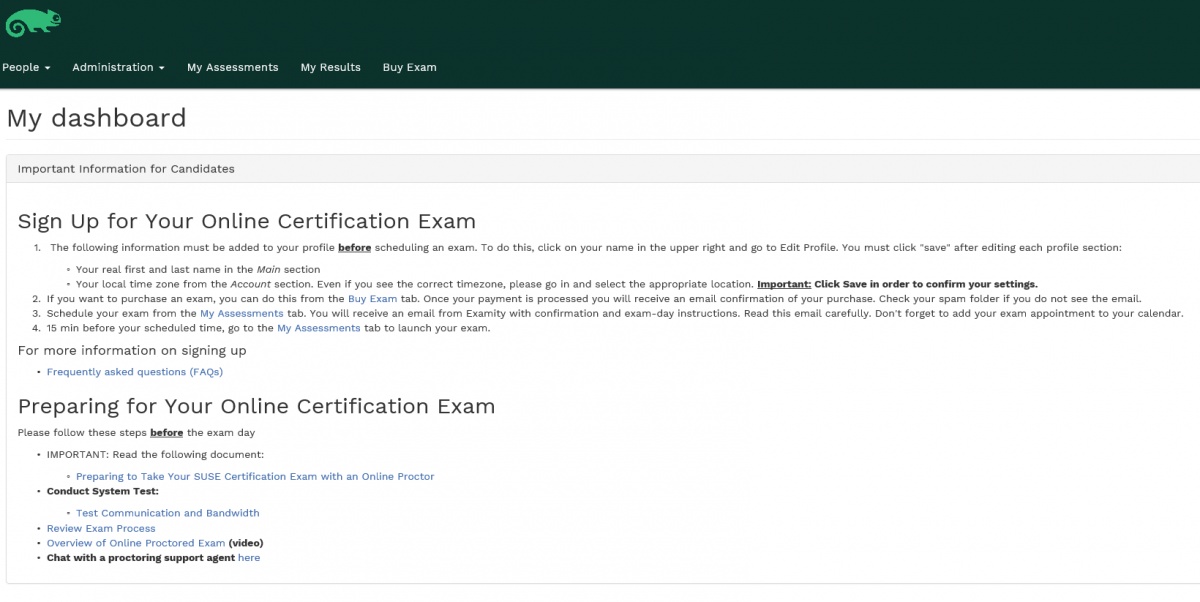Open the Administration dropdown menu
Viewport: 1200px width, 602px height.
(x=118, y=67)
